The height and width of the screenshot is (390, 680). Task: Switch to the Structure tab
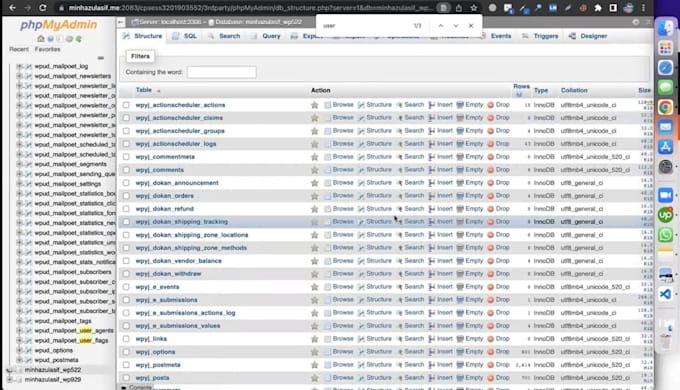pos(143,36)
